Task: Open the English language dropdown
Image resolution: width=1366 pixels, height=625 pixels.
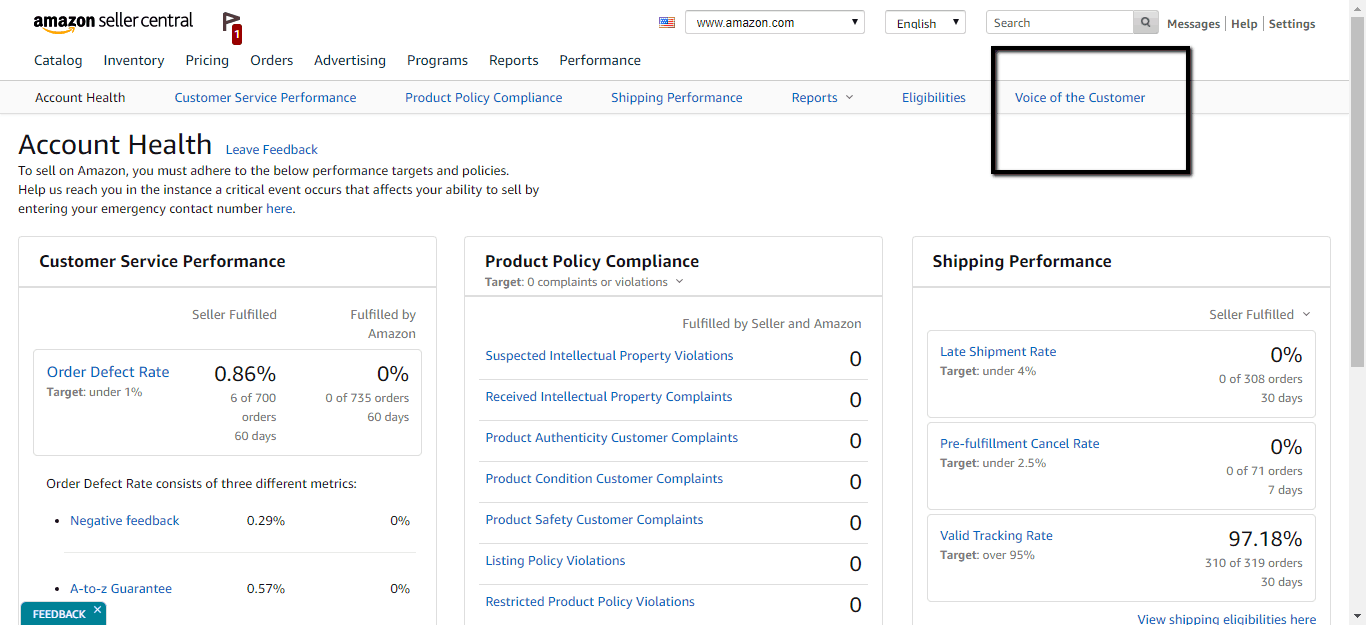Action: [925, 23]
